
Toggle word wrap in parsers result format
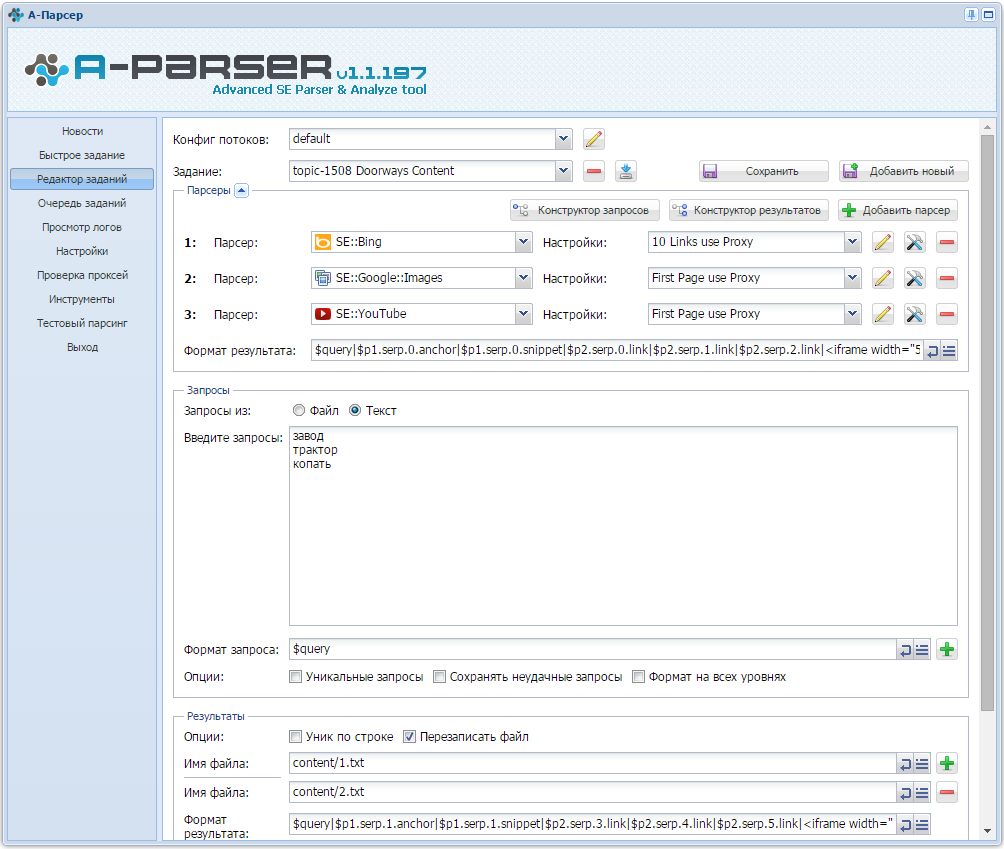[932, 350]
